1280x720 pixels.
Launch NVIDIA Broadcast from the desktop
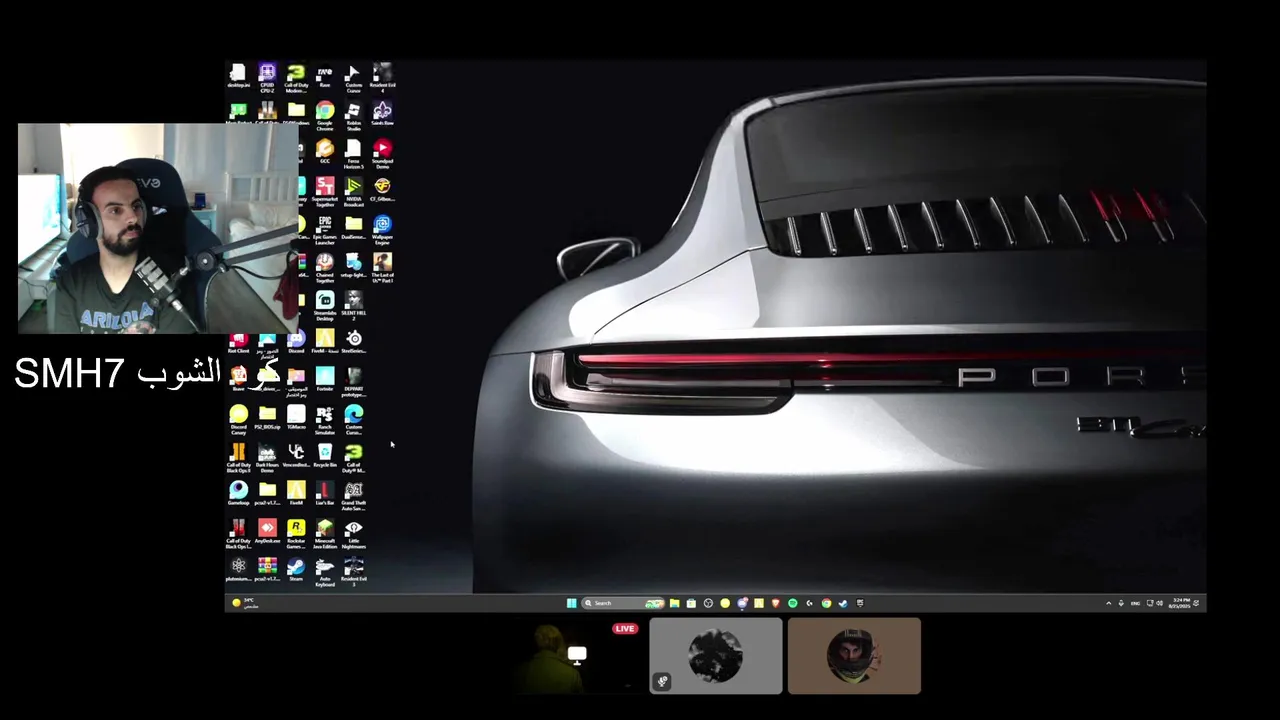click(354, 193)
